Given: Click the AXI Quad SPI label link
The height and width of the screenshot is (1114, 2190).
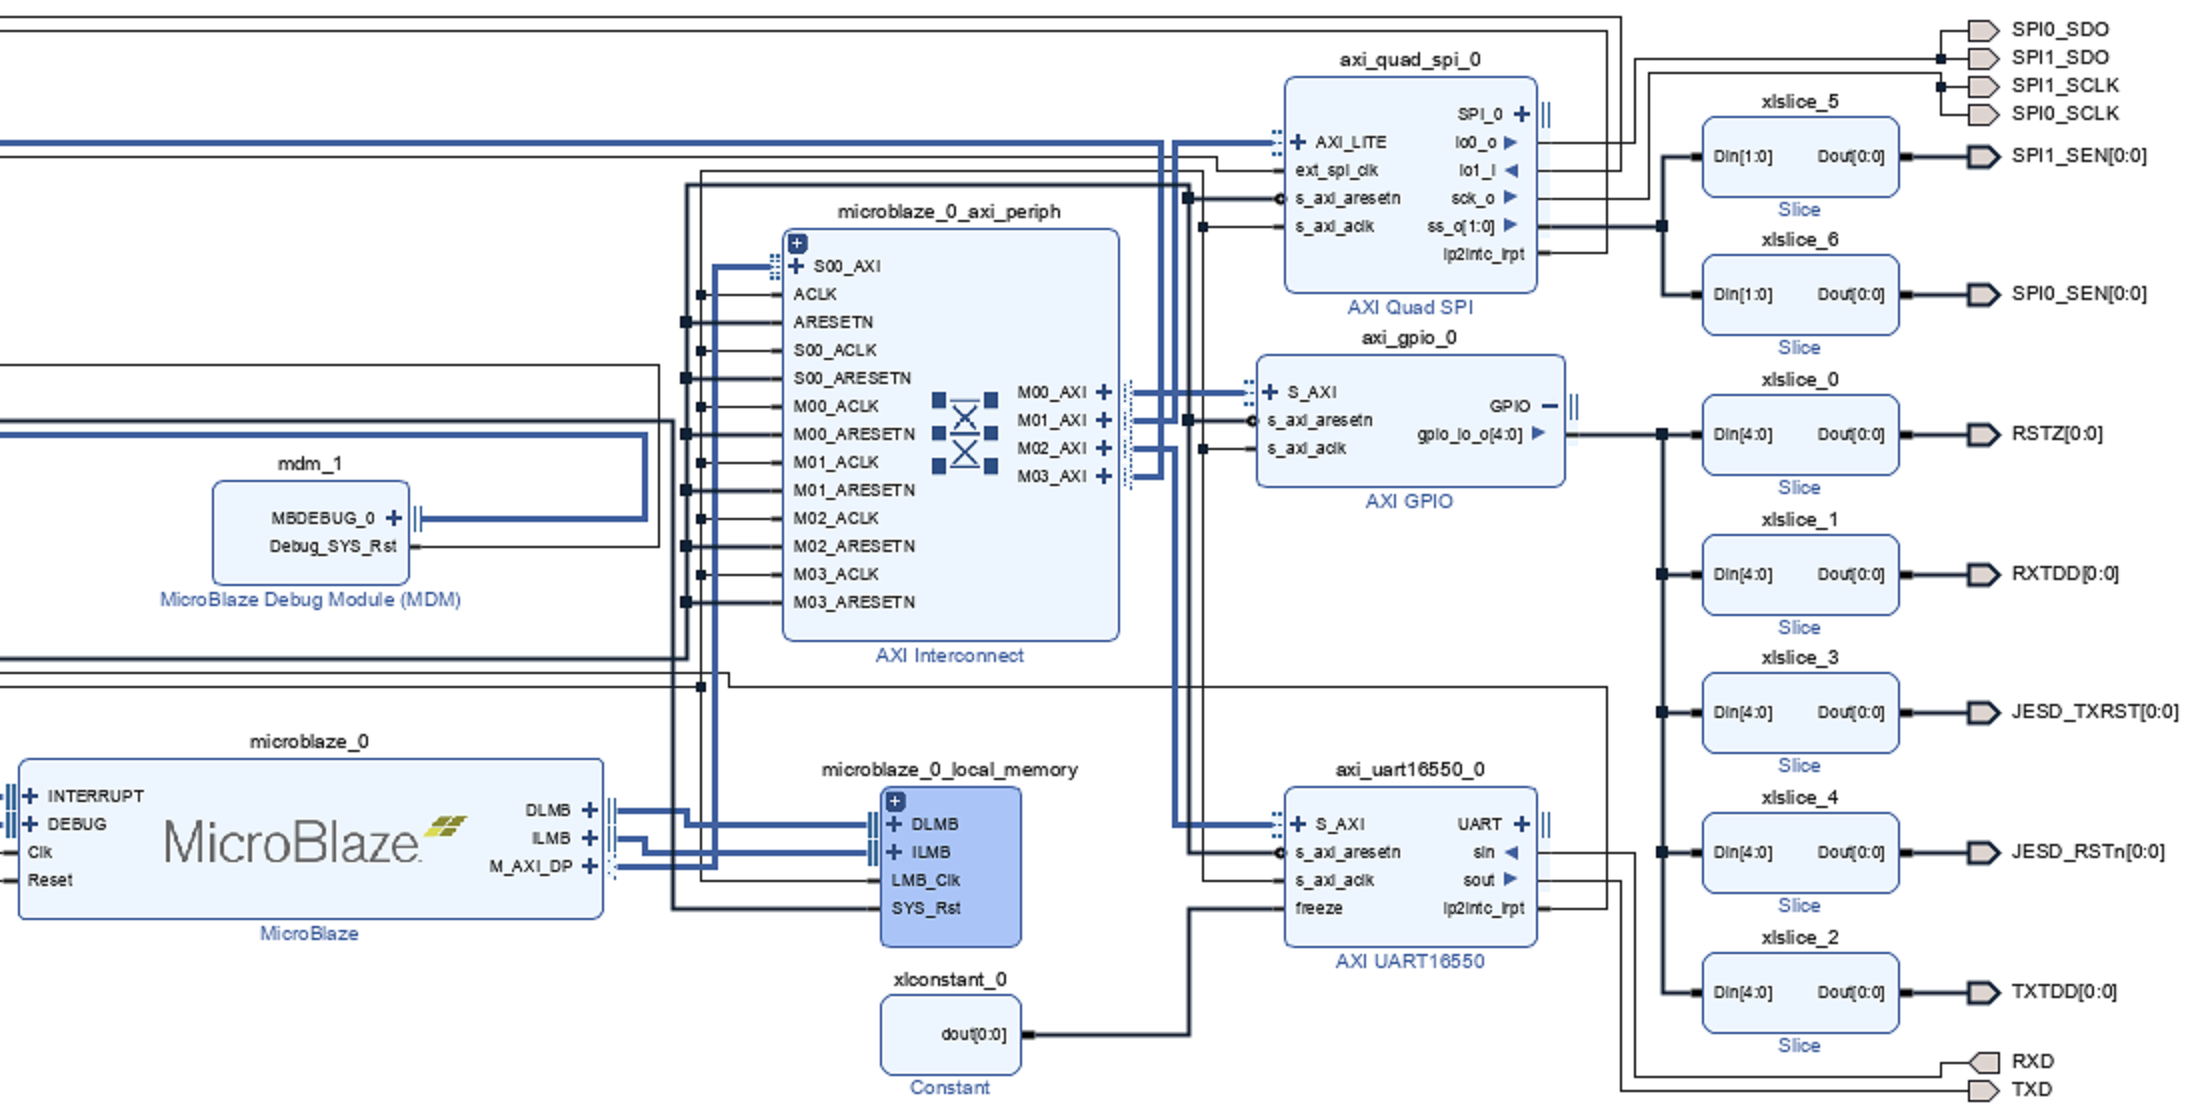Looking at the screenshot, I should (1409, 308).
